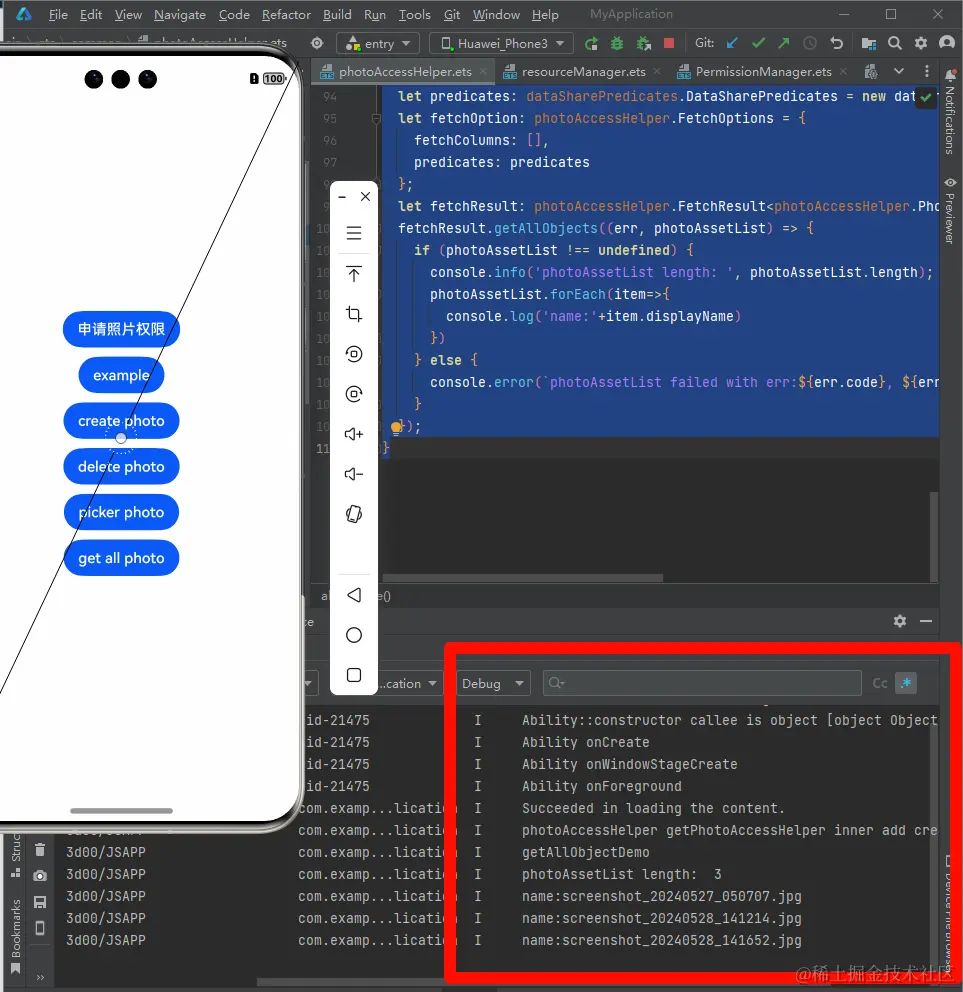Tap the delete photo button
Viewport: 963px width, 992px height.
[x=121, y=466]
